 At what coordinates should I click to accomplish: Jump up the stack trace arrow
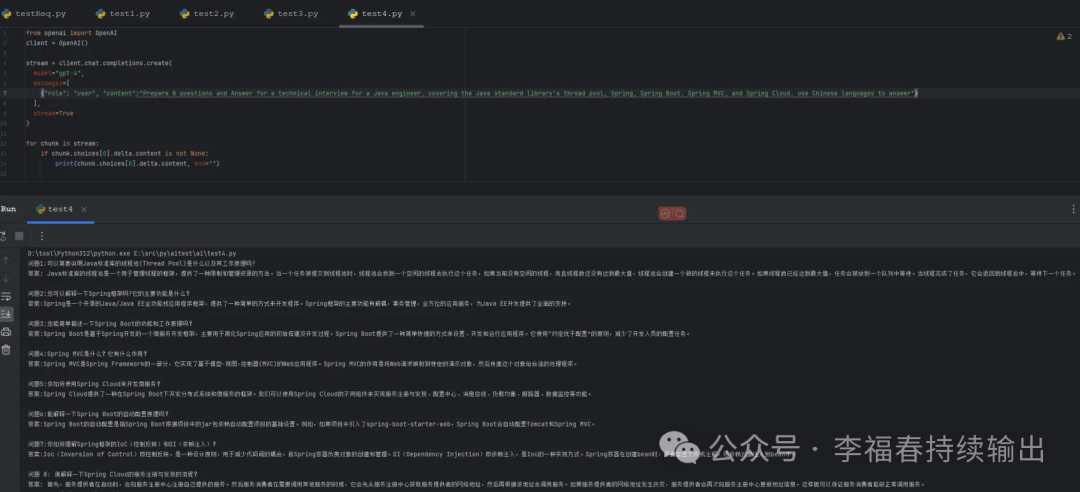point(6,260)
